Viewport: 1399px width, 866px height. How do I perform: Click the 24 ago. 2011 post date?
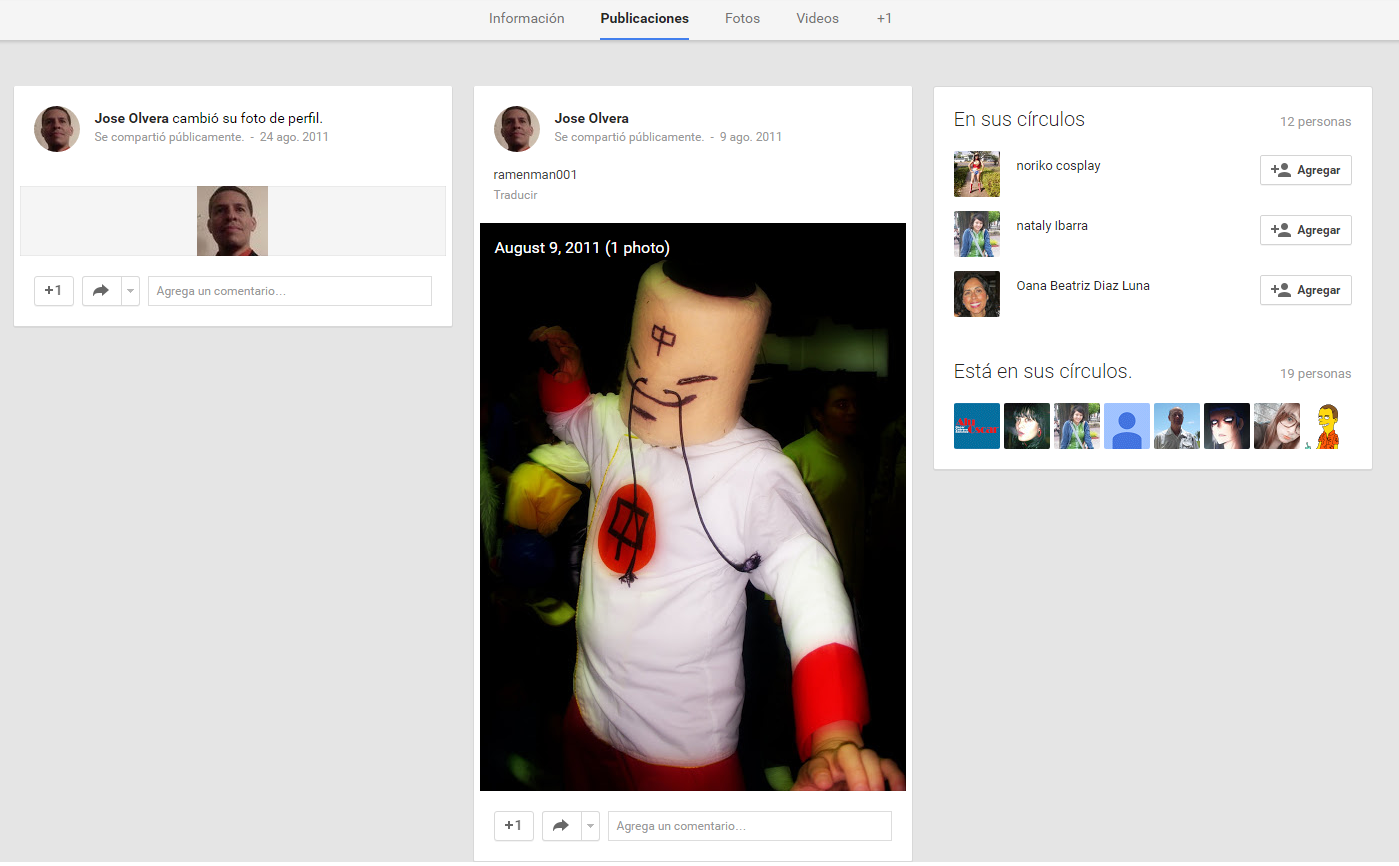(294, 137)
